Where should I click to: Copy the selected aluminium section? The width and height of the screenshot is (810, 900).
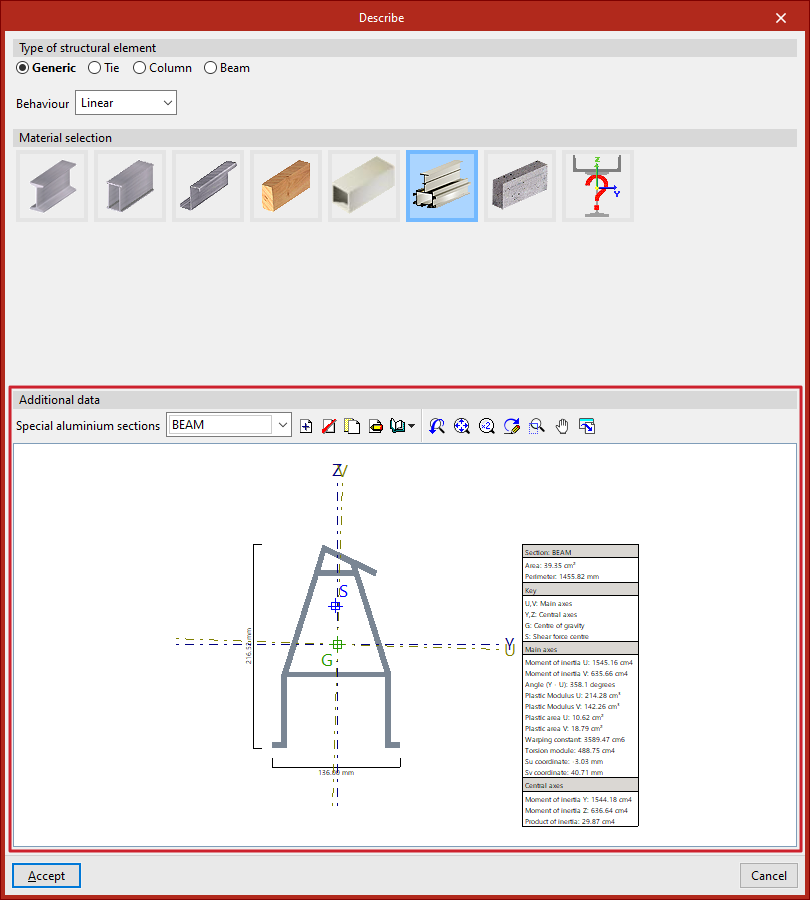(352, 426)
